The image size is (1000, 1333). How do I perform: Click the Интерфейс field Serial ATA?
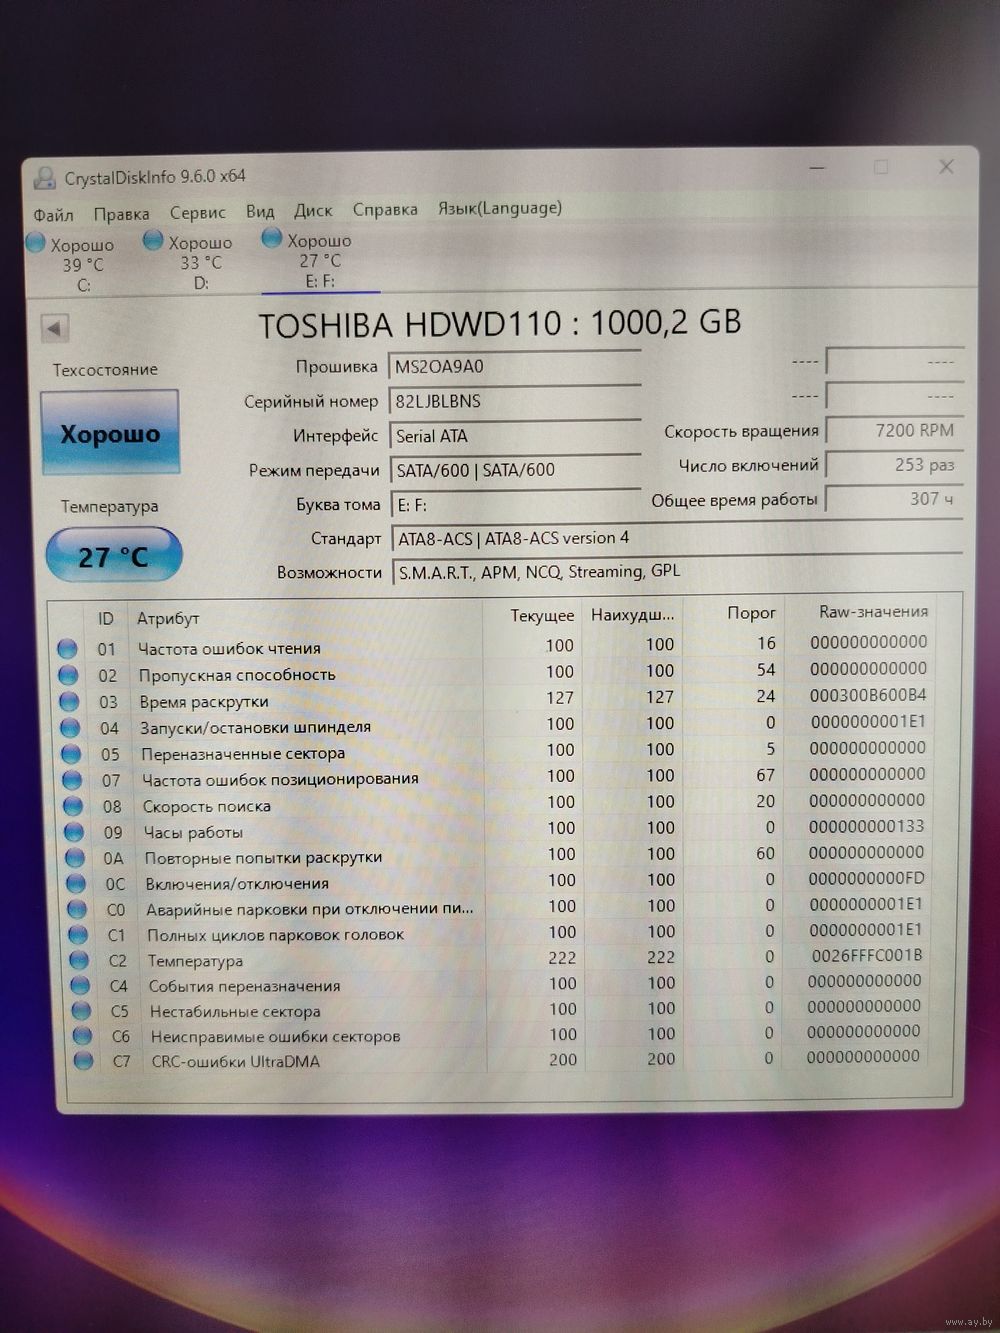point(515,436)
